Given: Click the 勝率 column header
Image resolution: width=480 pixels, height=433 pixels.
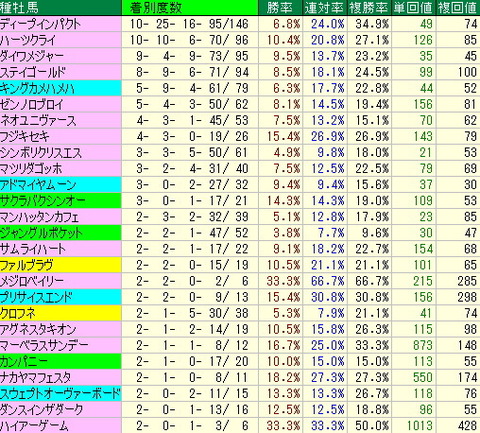Looking at the screenshot, I should [x=279, y=8].
